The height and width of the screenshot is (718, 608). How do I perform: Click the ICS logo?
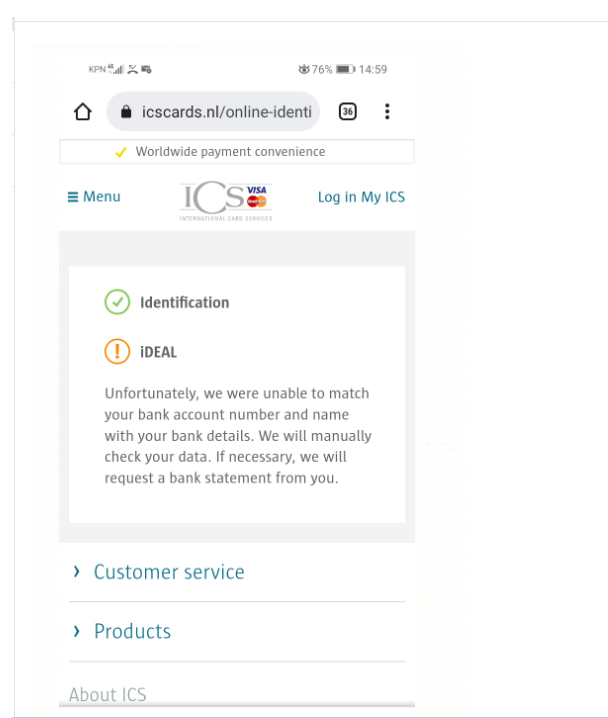[226, 201]
